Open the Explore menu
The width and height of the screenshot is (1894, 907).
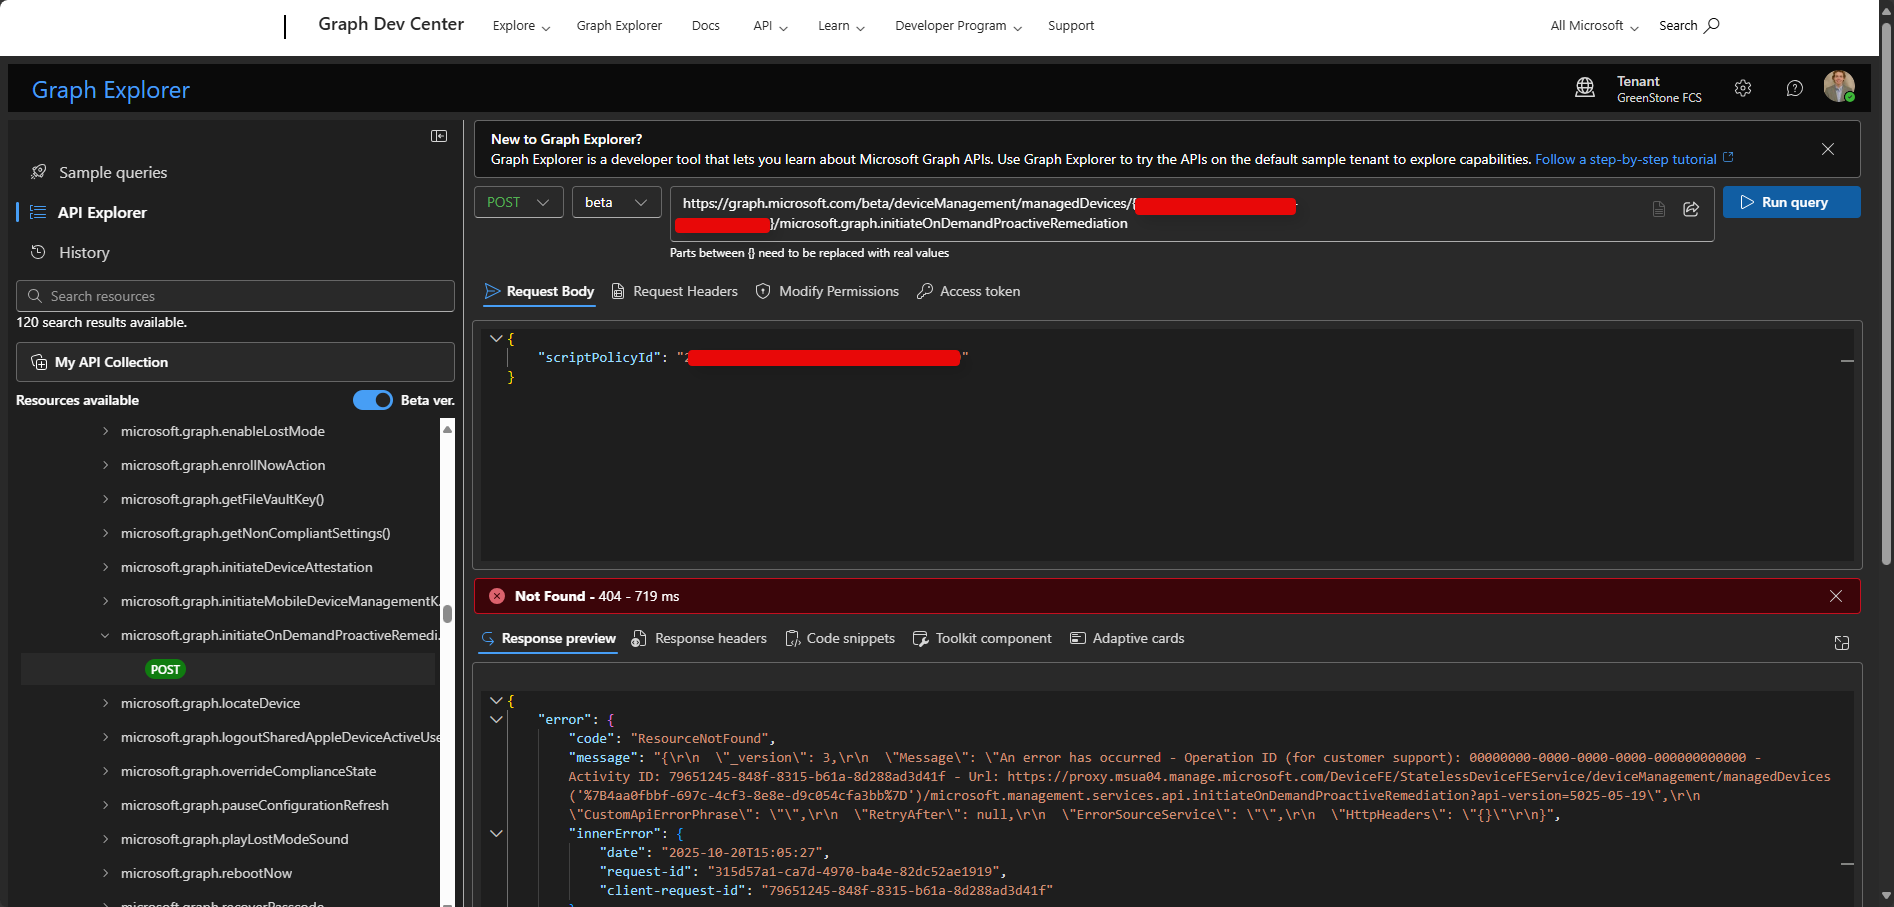521,26
